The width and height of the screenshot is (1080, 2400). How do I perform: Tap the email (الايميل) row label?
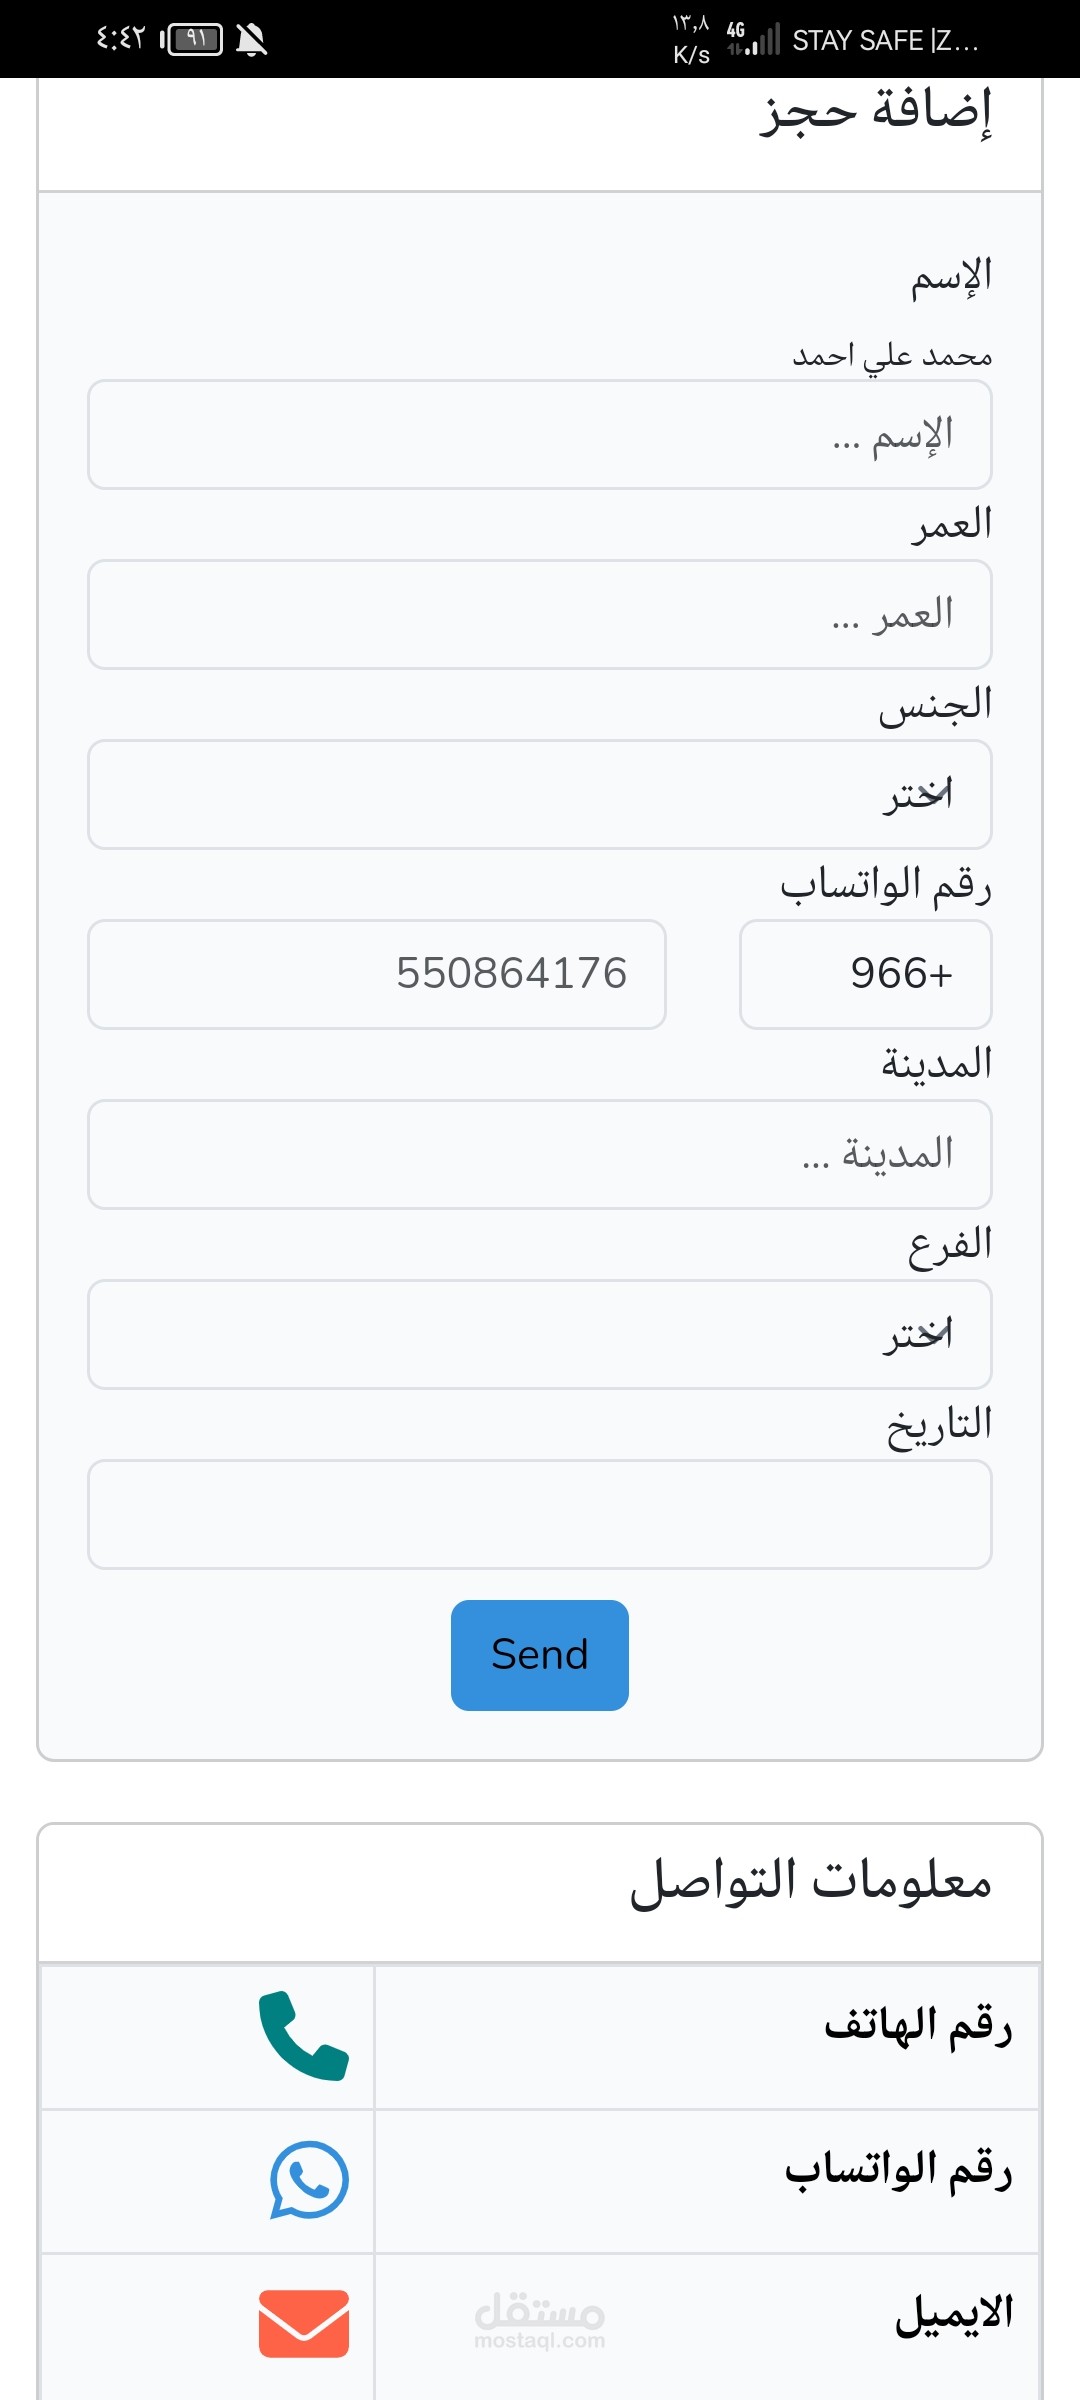click(x=954, y=2314)
